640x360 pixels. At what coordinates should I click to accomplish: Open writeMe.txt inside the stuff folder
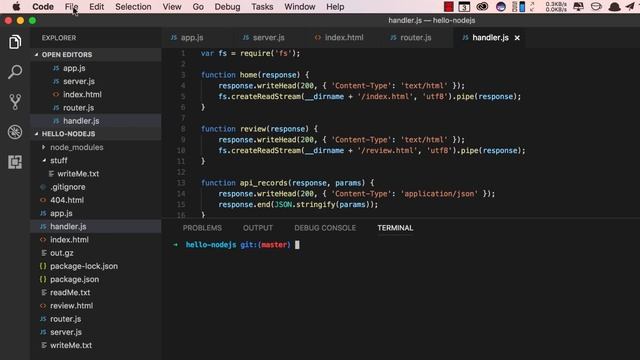(96, 173)
